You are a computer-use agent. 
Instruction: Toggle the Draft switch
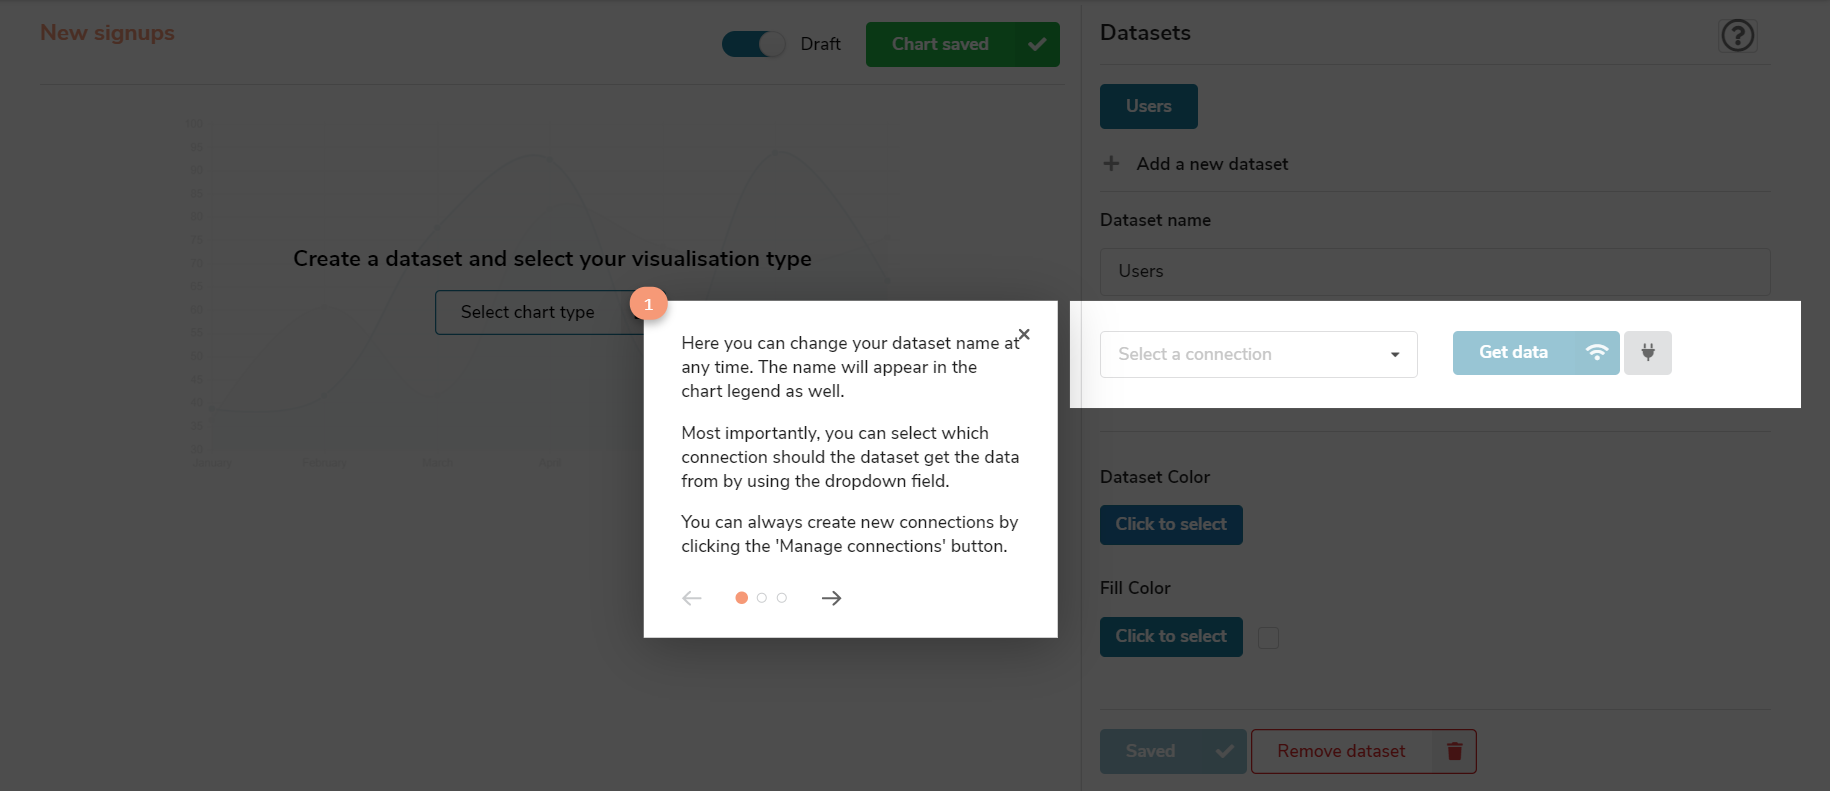point(754,44)
